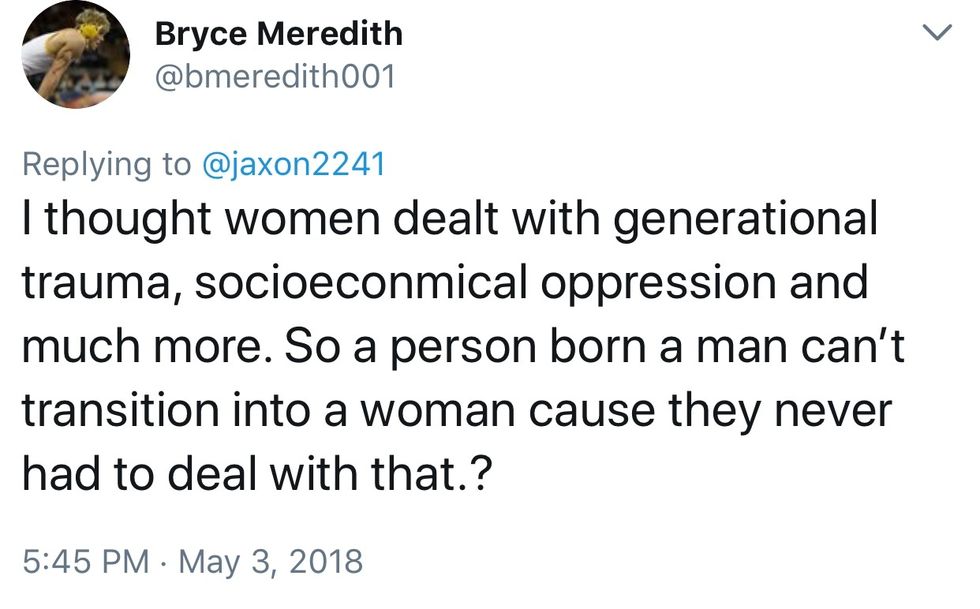This screenshot has height=609, width=980.
Task: Click the 5:45 PM timestamp
Action: pos(85,560)
